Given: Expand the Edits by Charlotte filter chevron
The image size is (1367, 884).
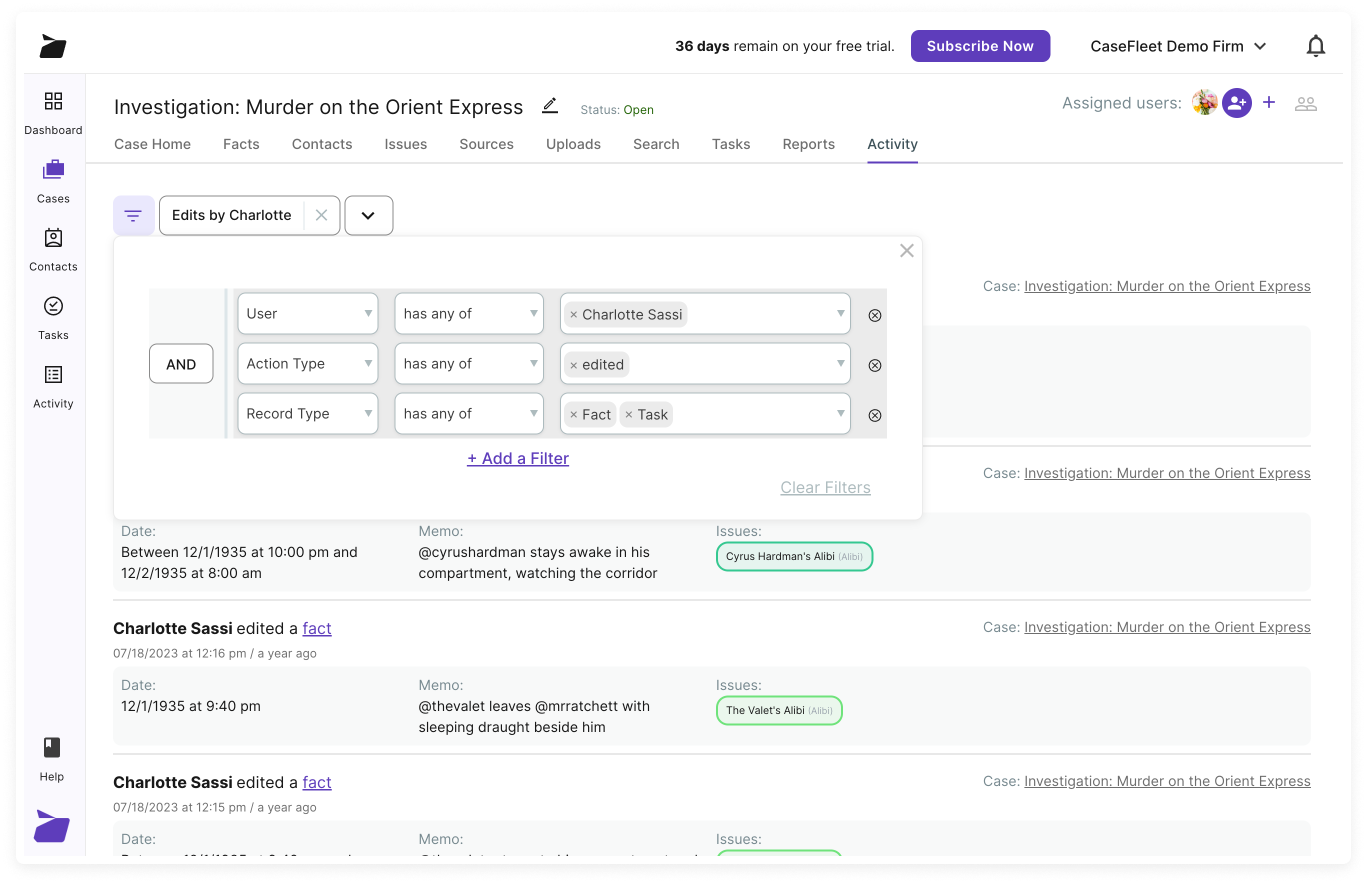Looking at the screenshot, I should [x=368, y=215].
